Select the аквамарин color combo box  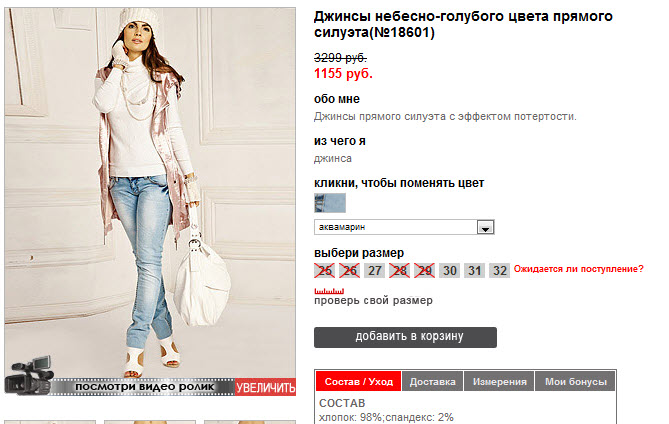404,227
